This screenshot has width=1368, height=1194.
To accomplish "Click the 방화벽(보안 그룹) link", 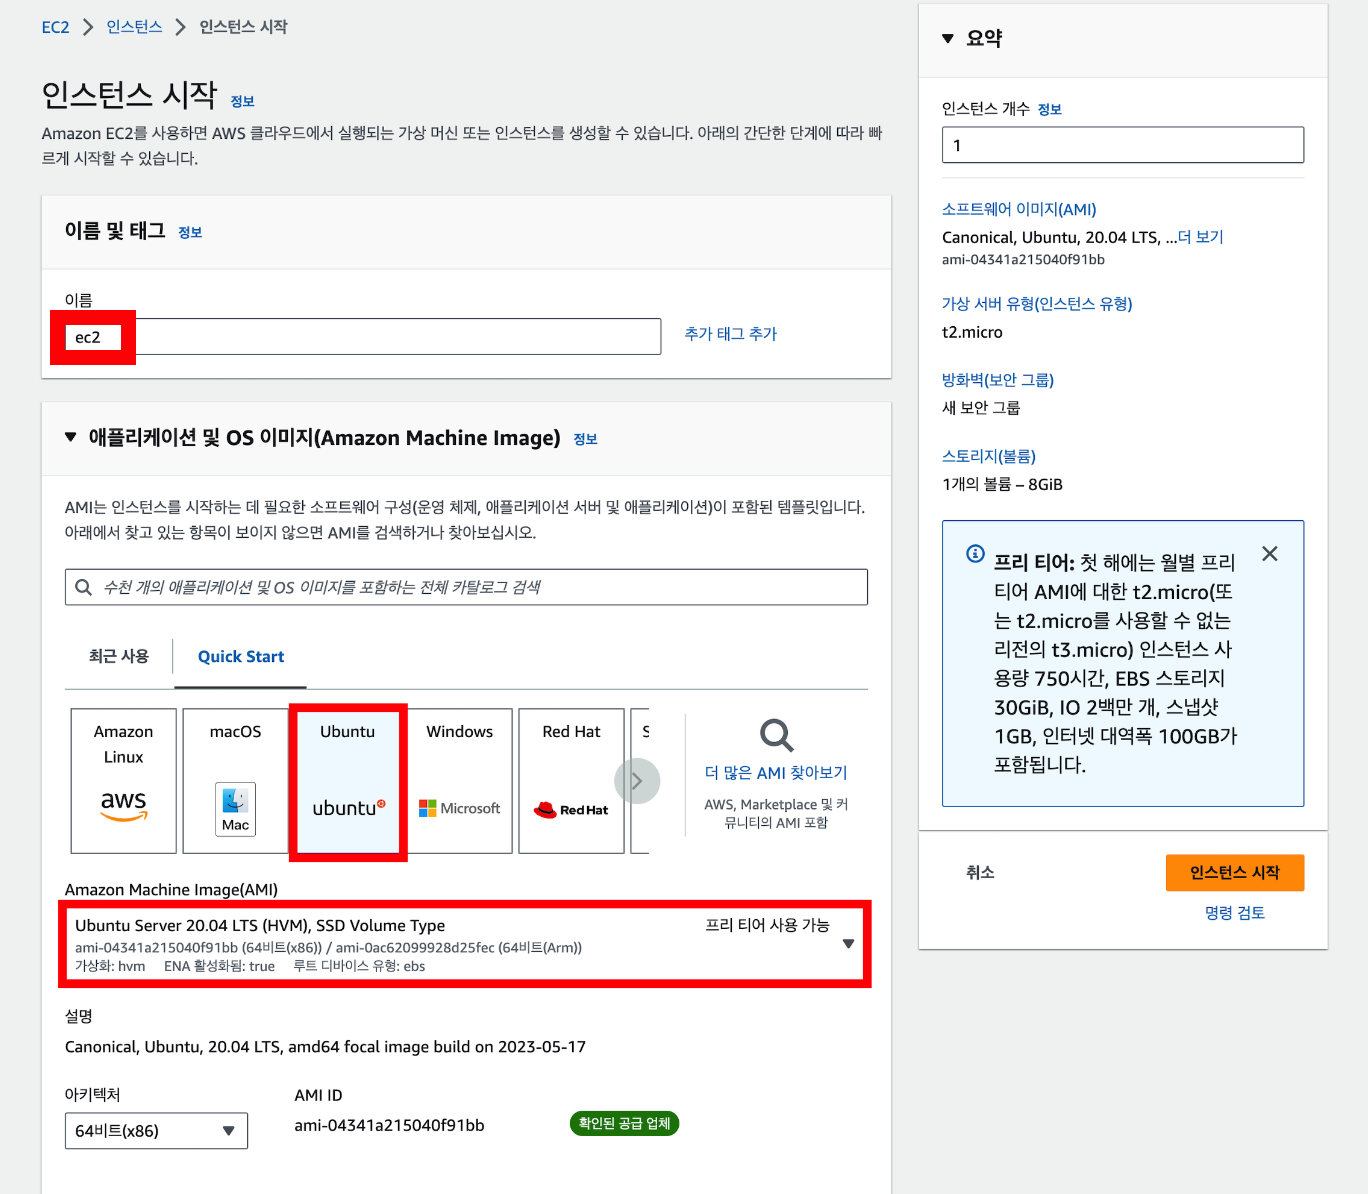I will coord(998,379).
